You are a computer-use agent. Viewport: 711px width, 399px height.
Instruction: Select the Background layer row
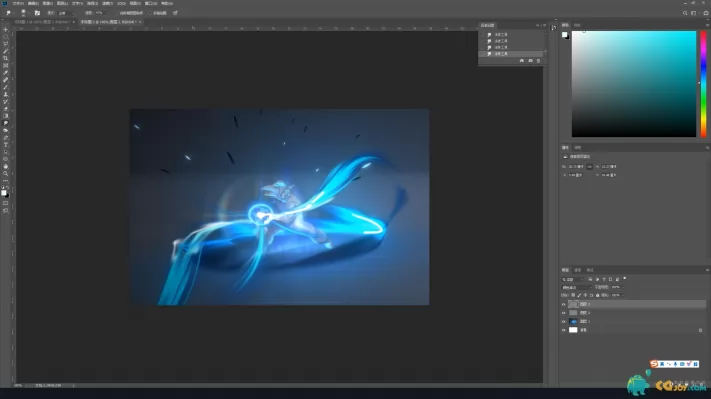point(633,330)
